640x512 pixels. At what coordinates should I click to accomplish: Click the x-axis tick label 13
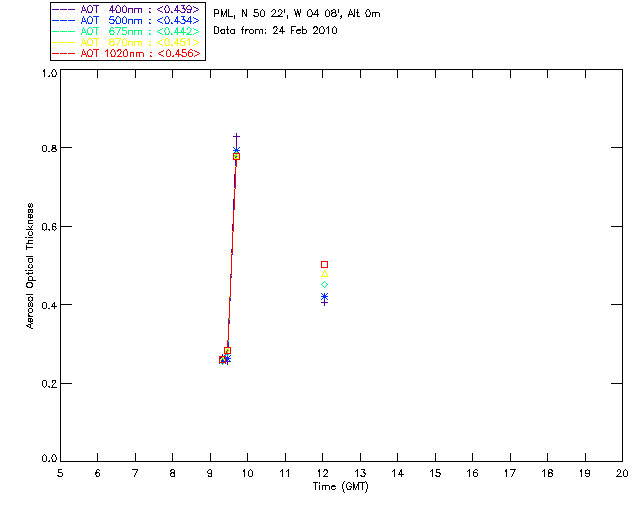(360, 473)
